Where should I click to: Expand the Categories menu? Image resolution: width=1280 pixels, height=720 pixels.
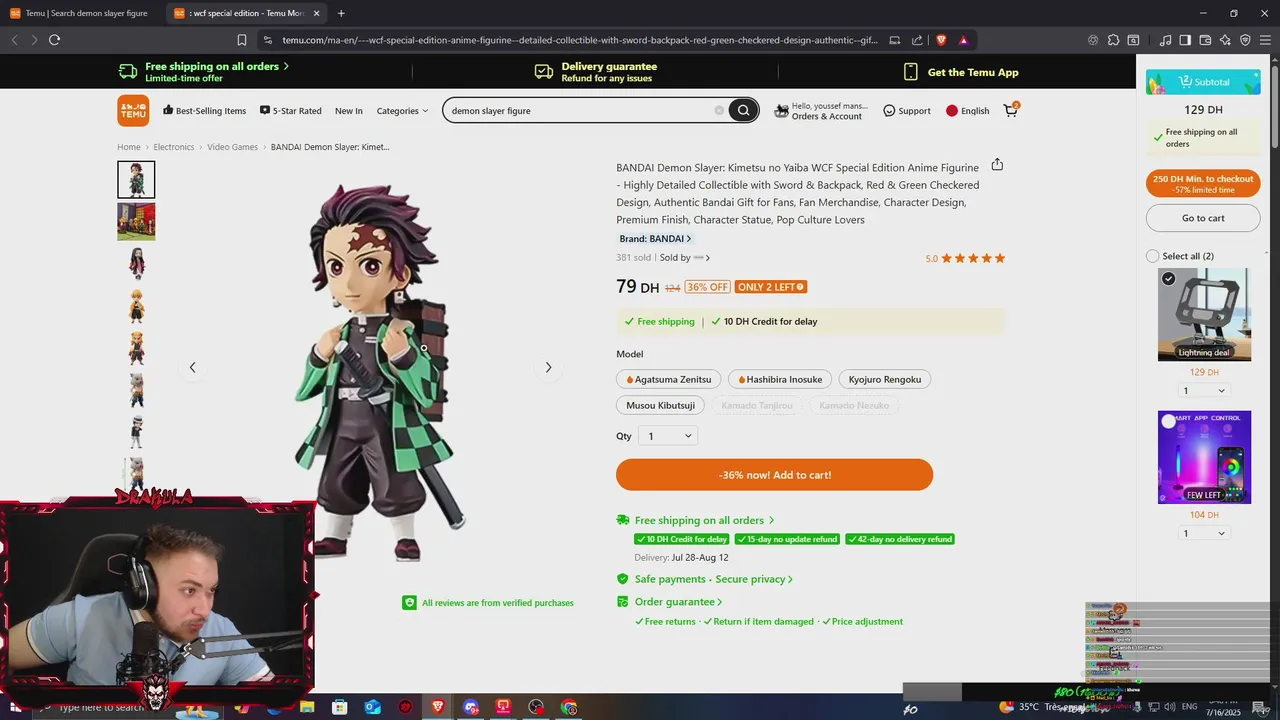click(402, 111)
